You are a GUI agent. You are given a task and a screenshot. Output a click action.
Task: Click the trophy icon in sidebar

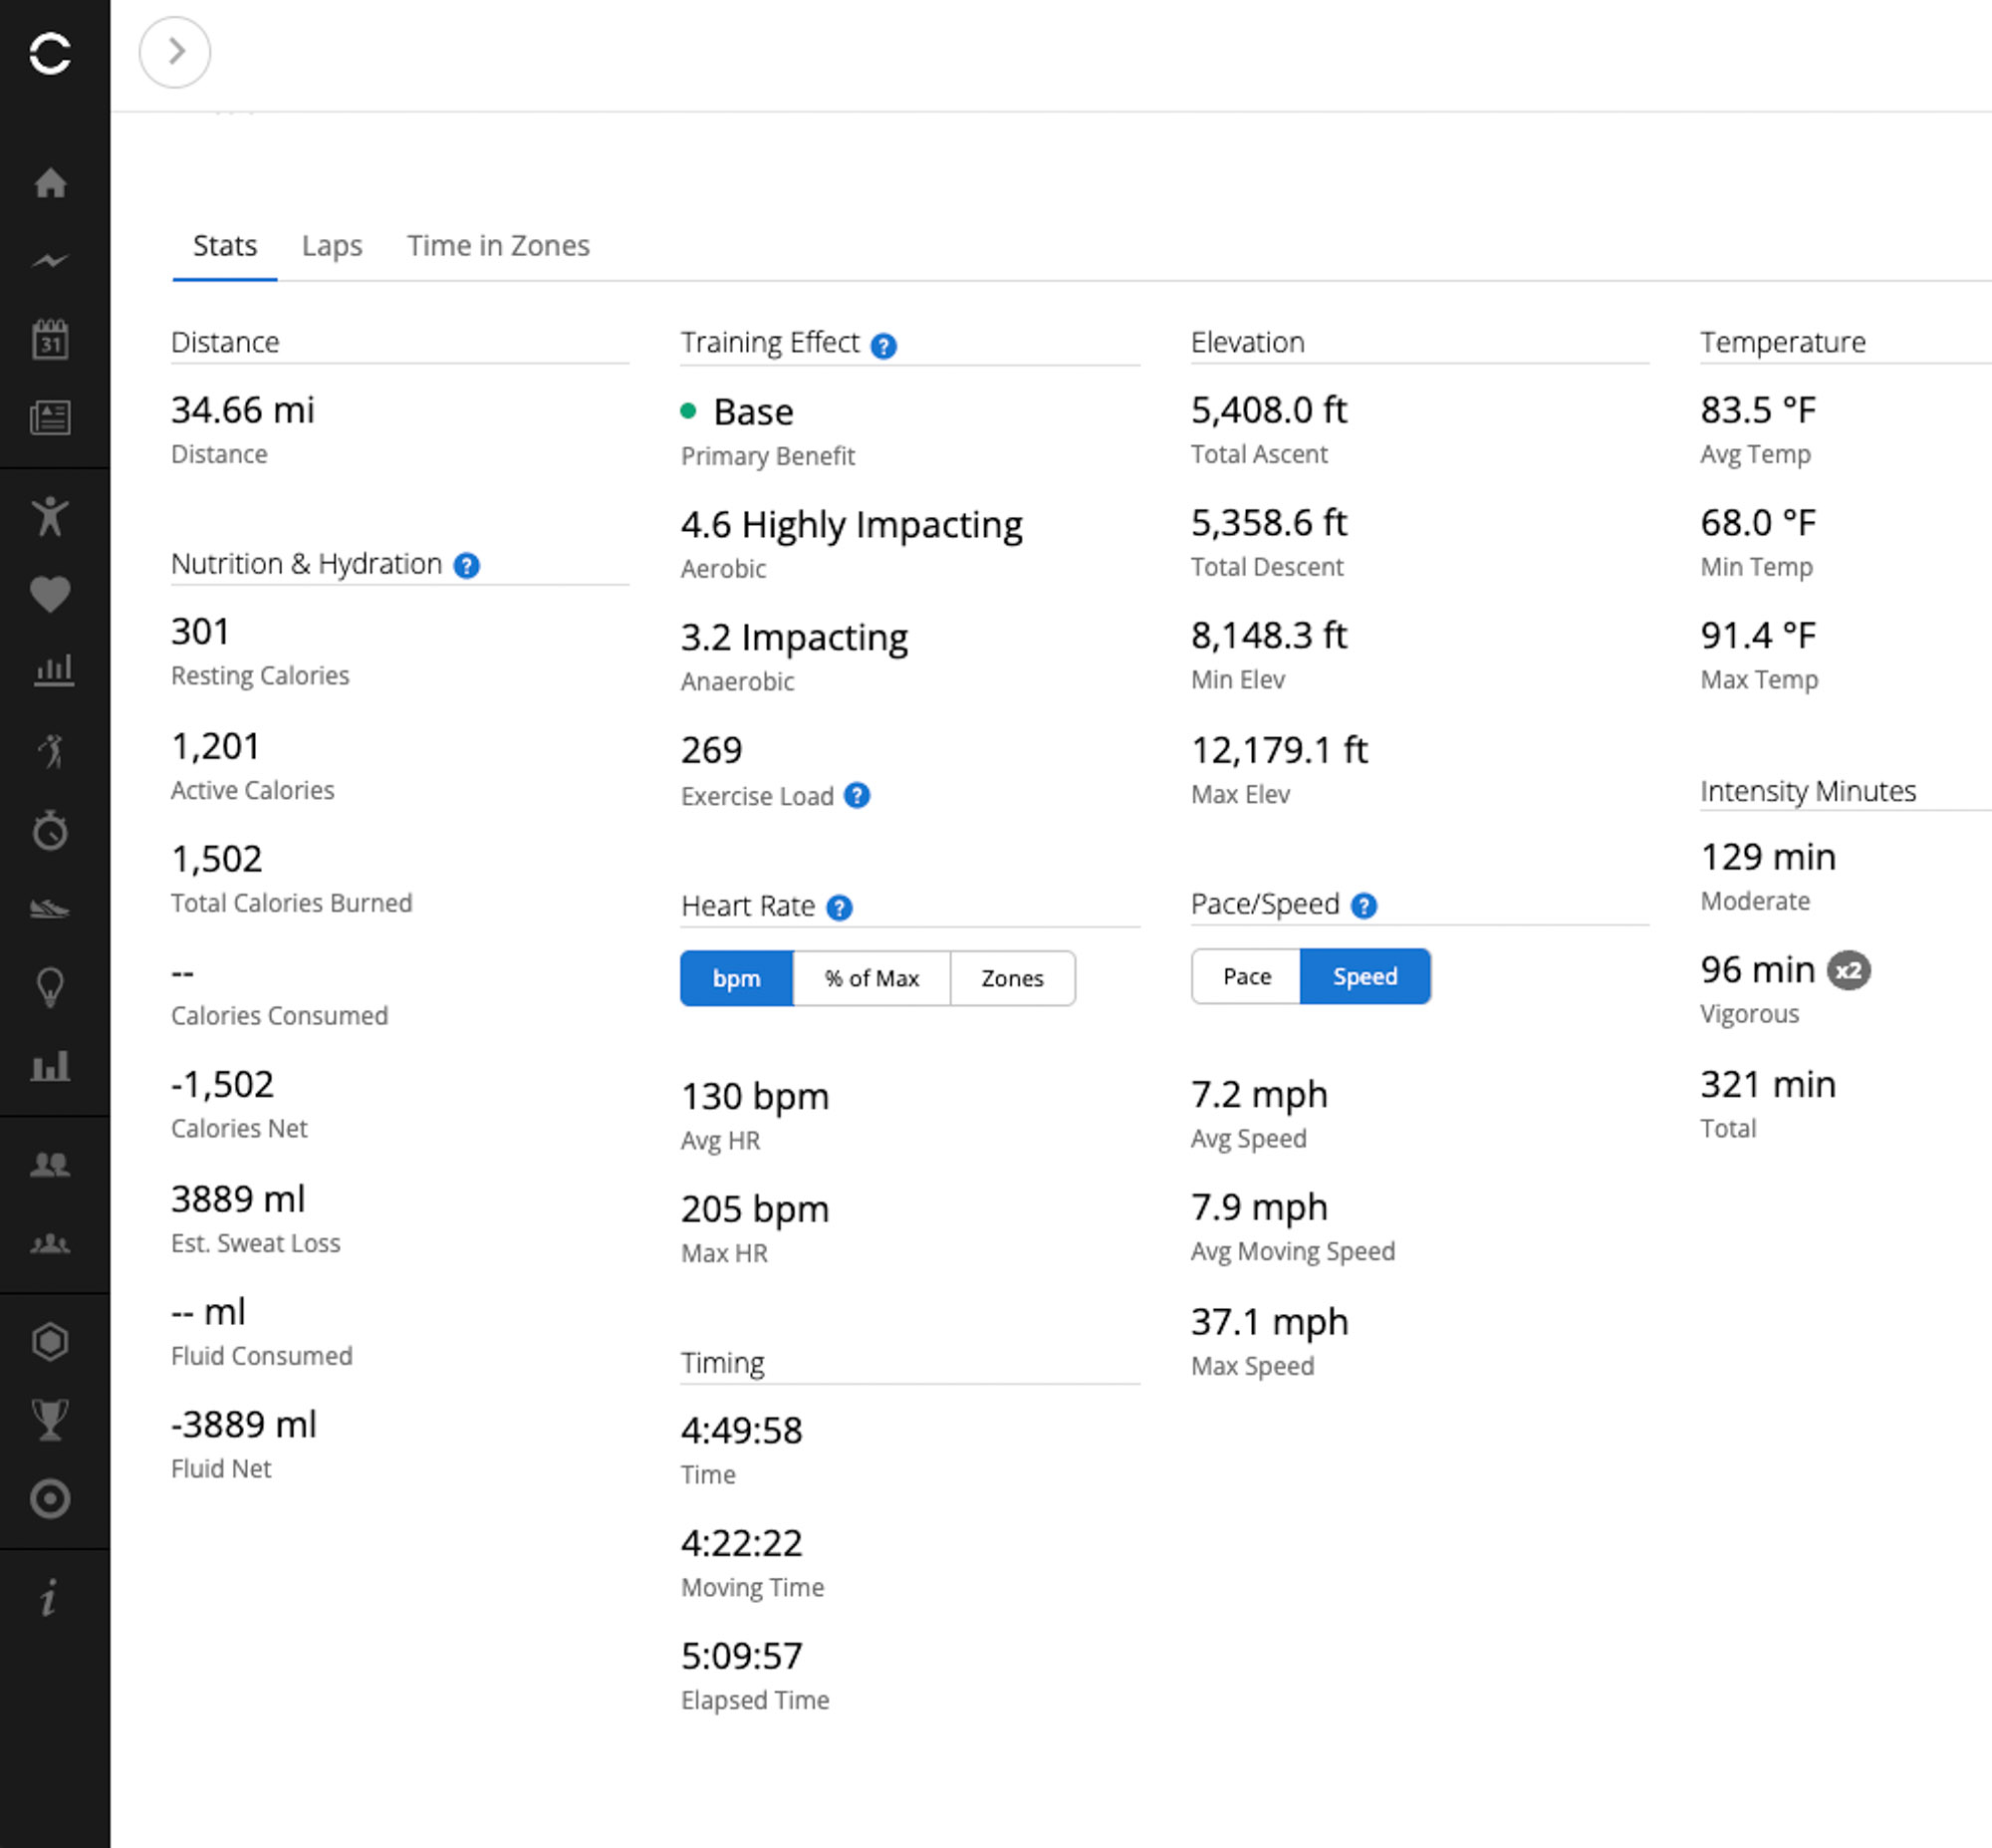click(50, 1419)
